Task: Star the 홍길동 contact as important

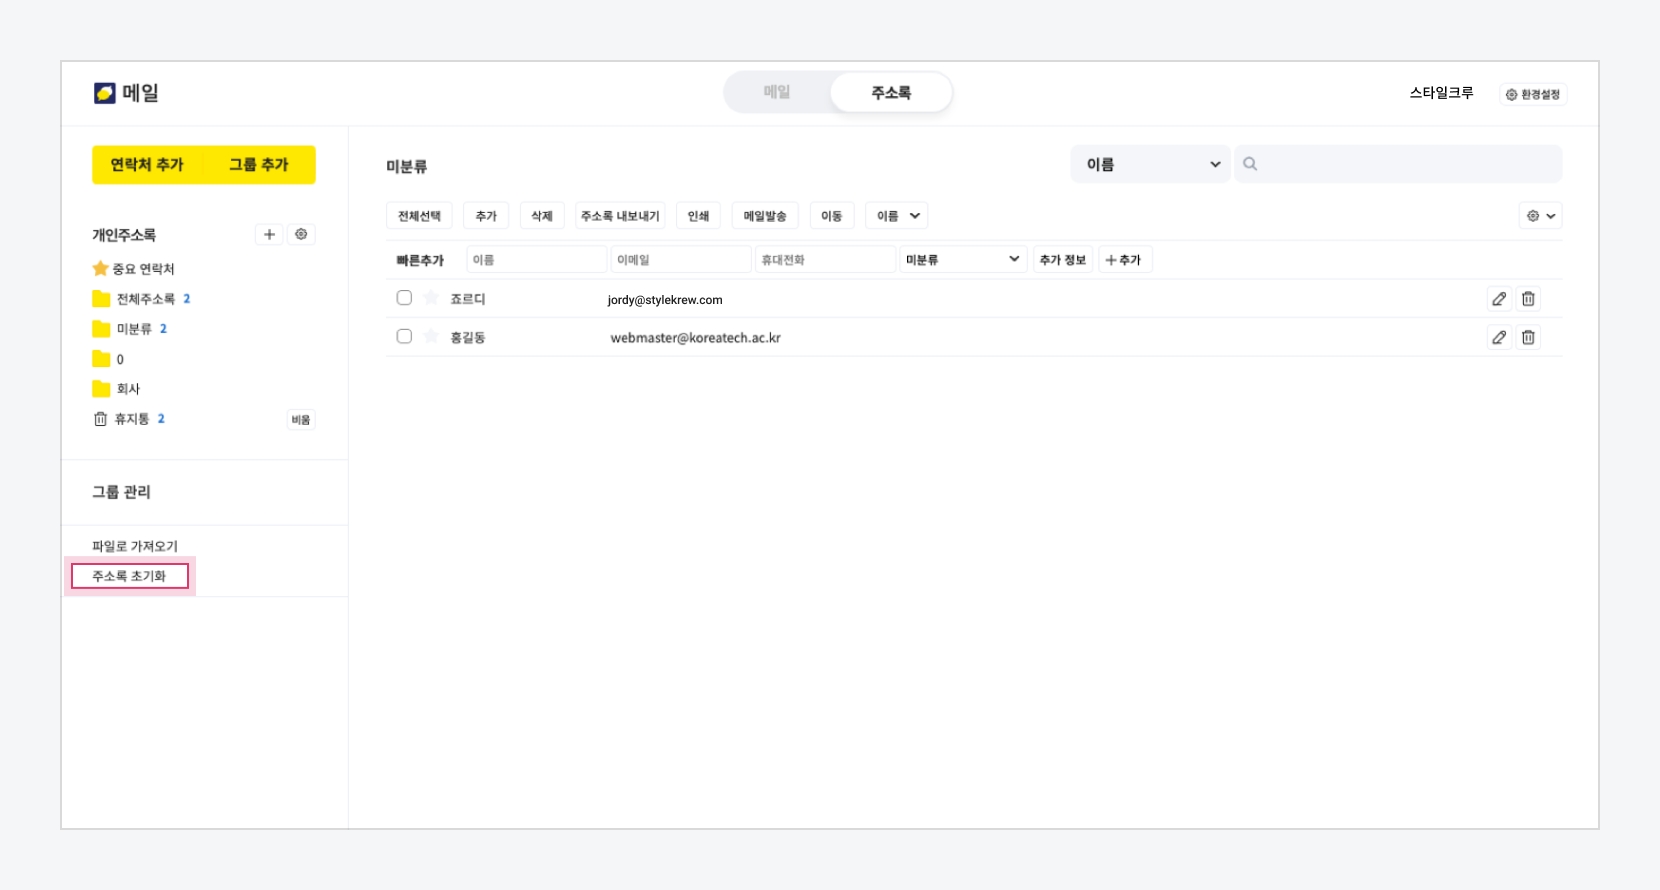Action: [x=431, y=337]
